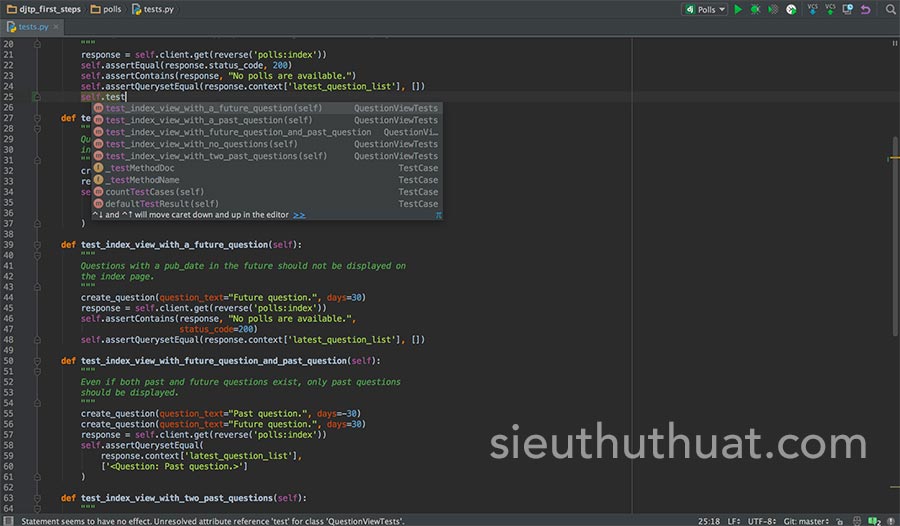The height and width of the screenshot is (526, 900).
Task: Click the polls folder breadcrumb
Action: point(106,9)
